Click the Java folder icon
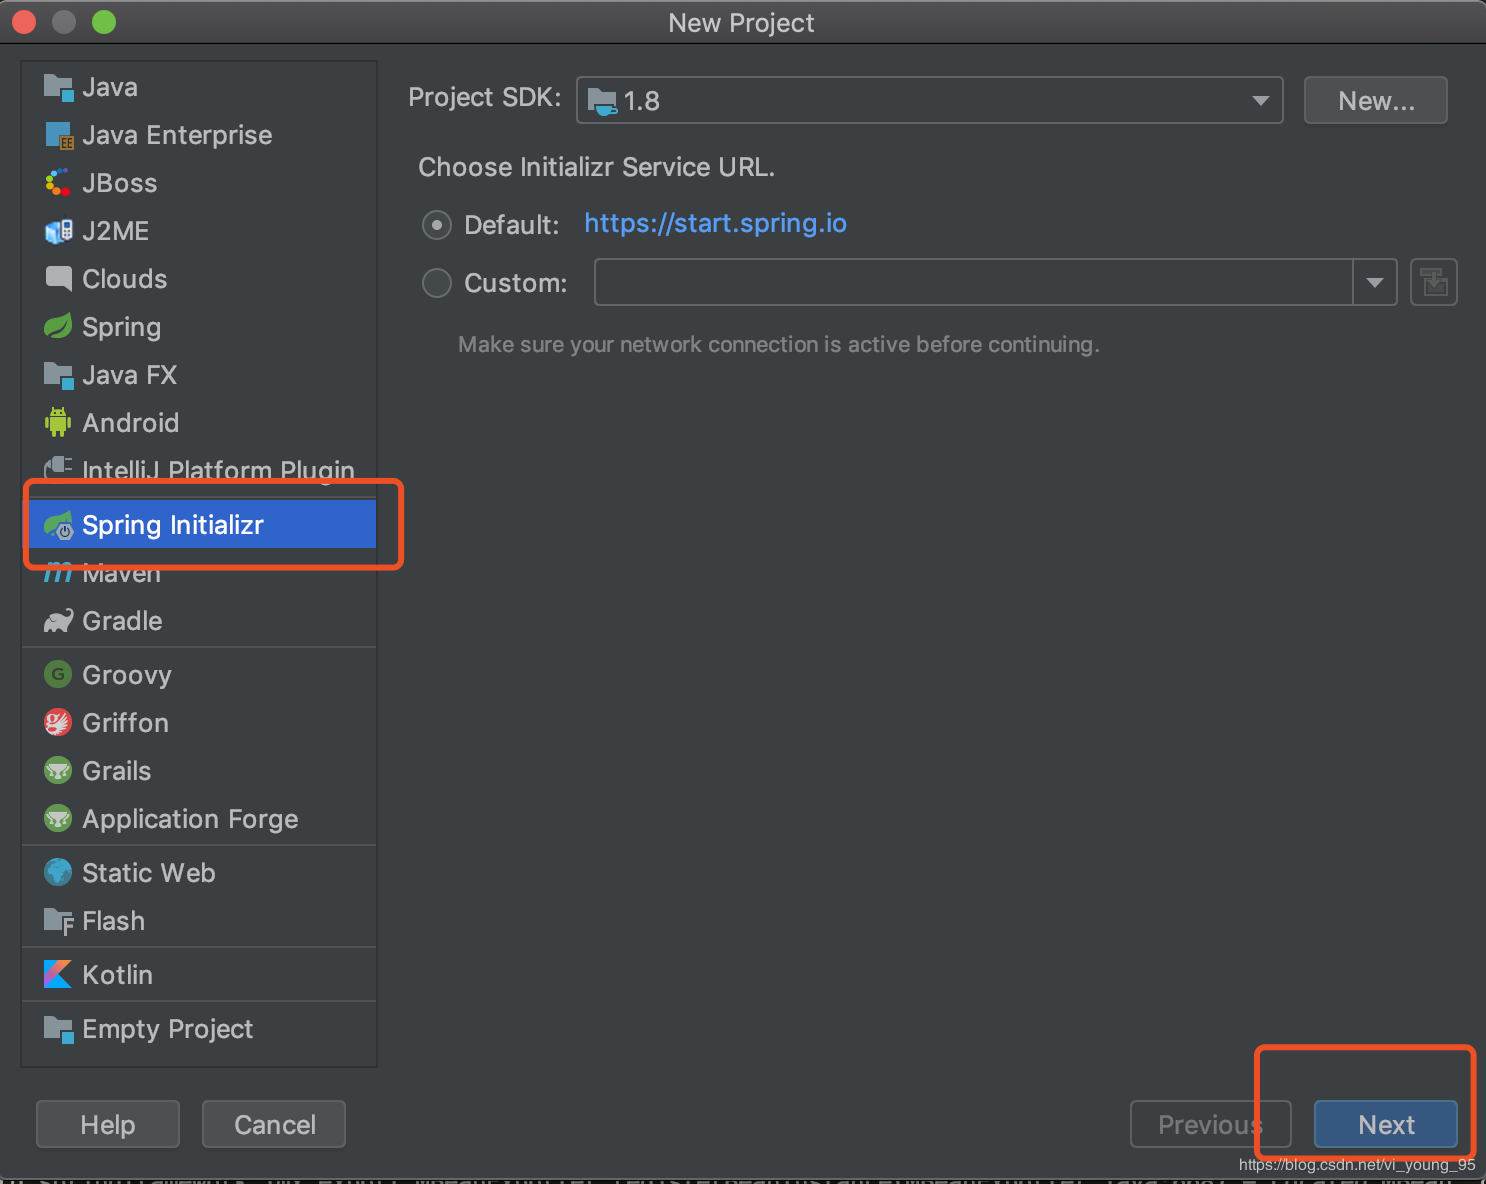 [58, 88]
